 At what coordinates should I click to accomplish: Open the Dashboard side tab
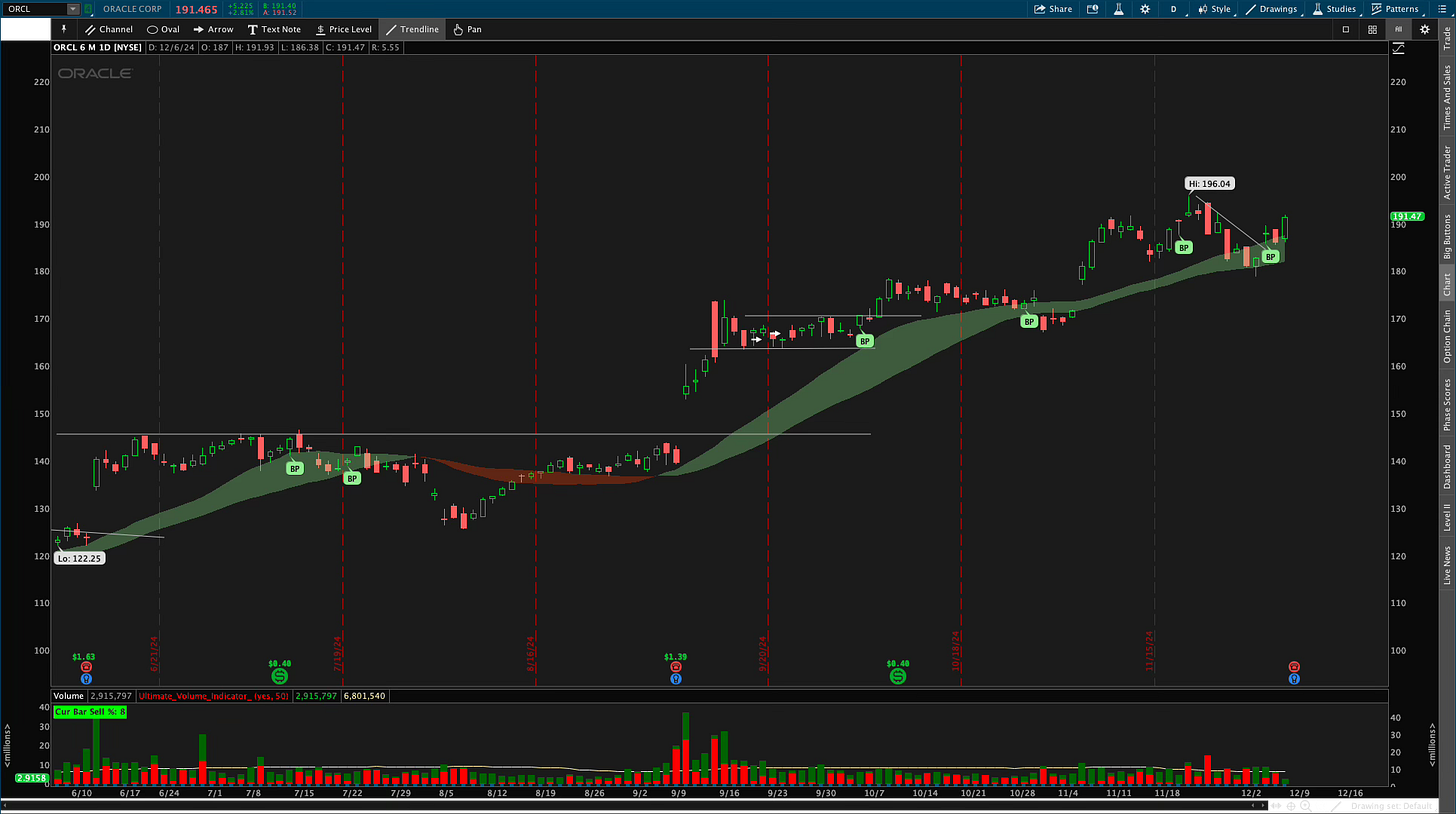click(1446, 468)
